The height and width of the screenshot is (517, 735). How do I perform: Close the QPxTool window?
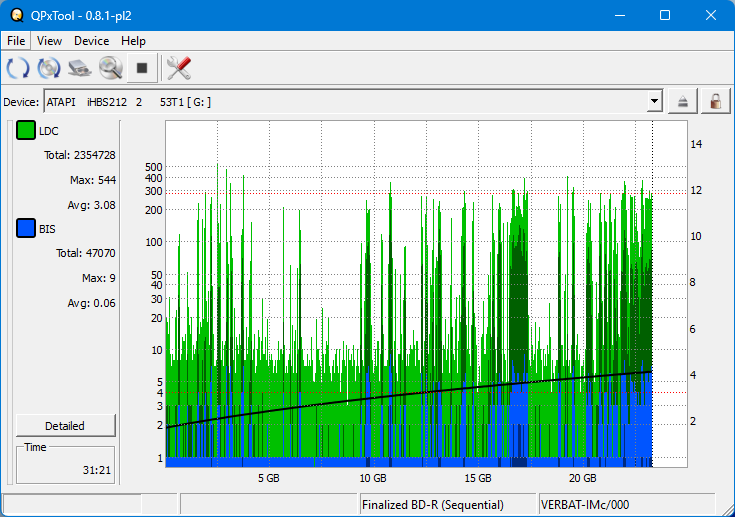(711, 15)
